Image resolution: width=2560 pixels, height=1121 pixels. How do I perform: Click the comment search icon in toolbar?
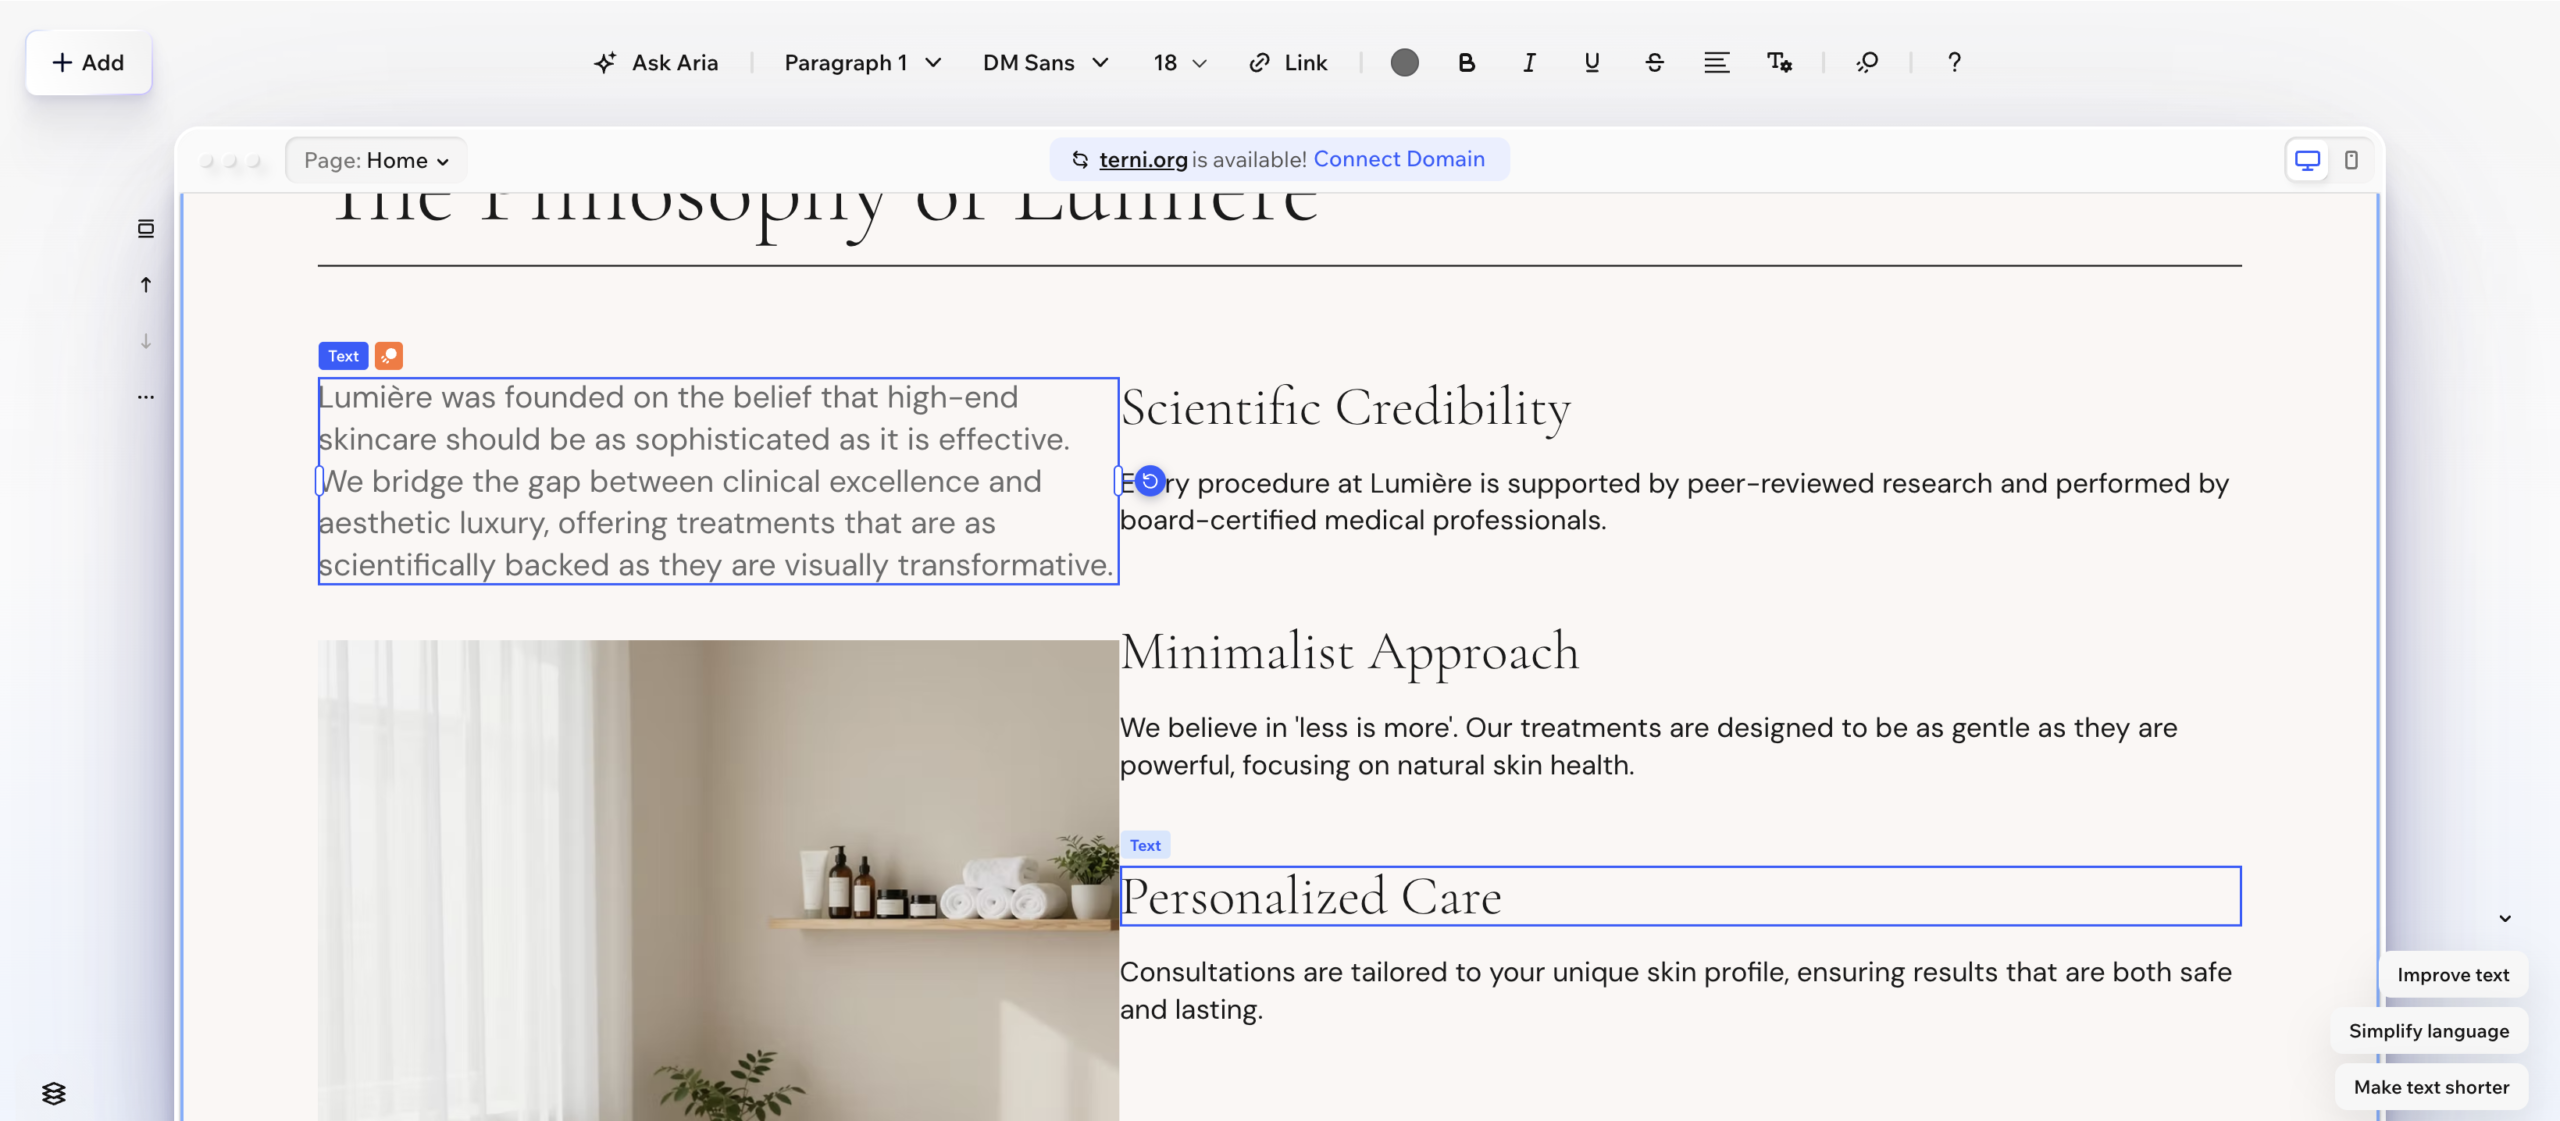(x=1867, y=63)
